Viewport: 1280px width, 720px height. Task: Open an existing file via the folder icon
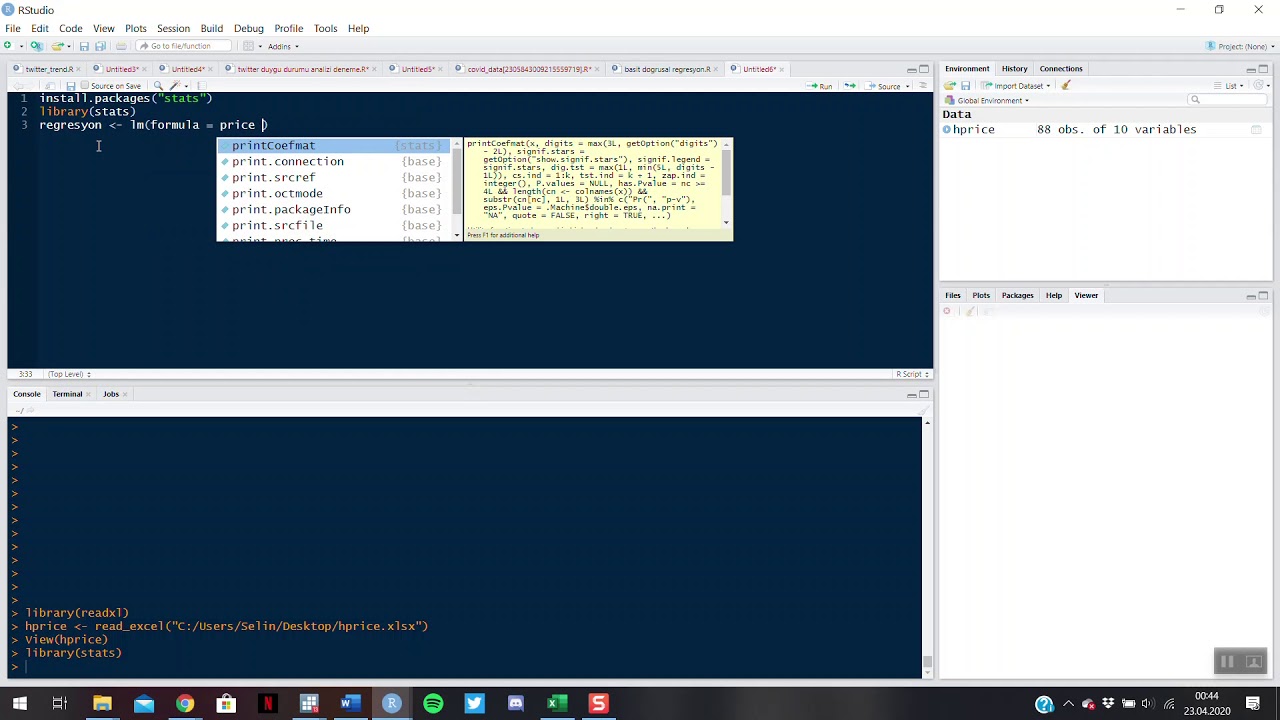[58, 46]
